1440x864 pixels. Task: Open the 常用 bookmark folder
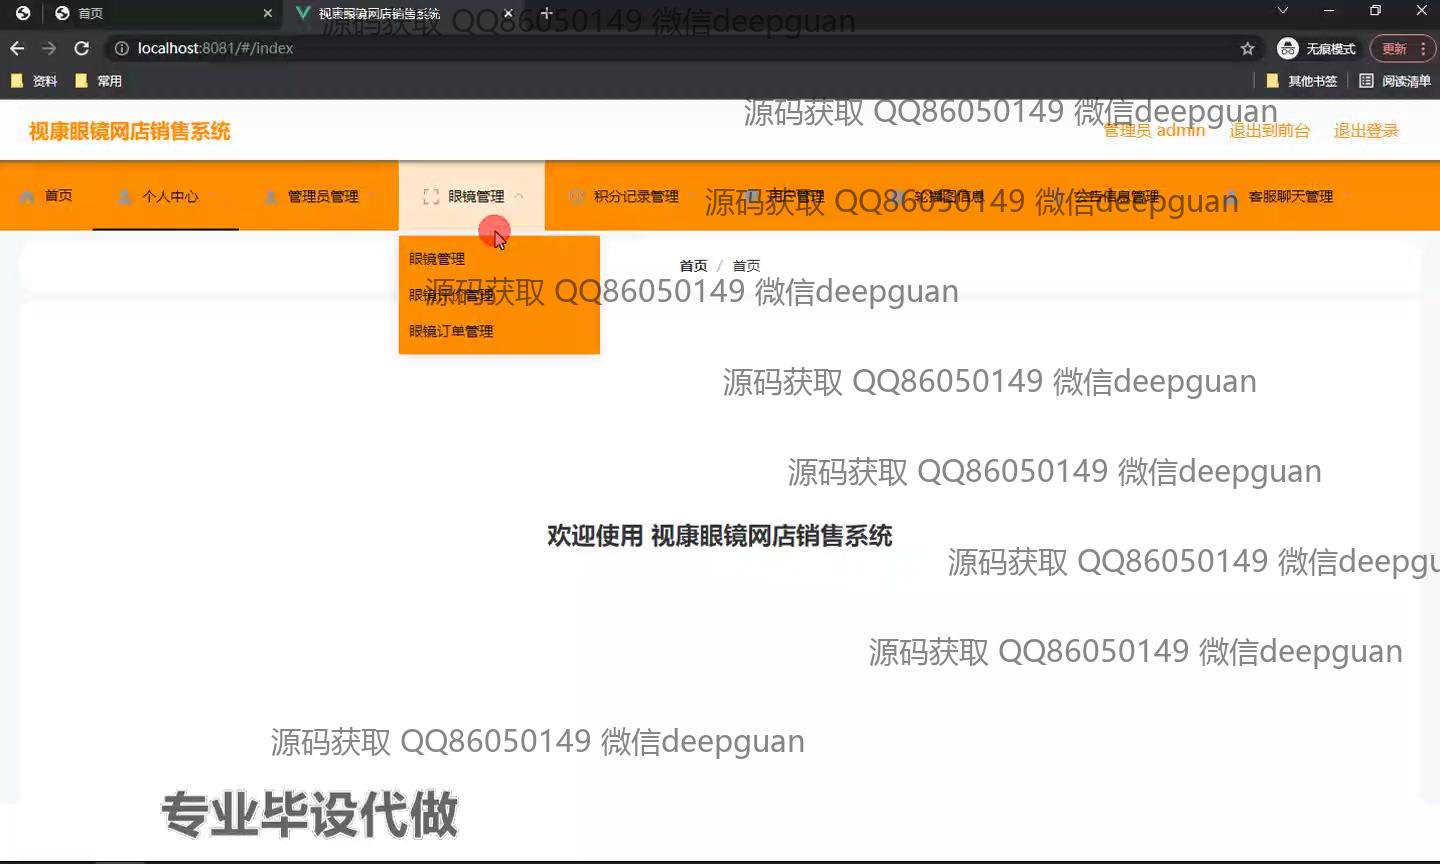99,81
